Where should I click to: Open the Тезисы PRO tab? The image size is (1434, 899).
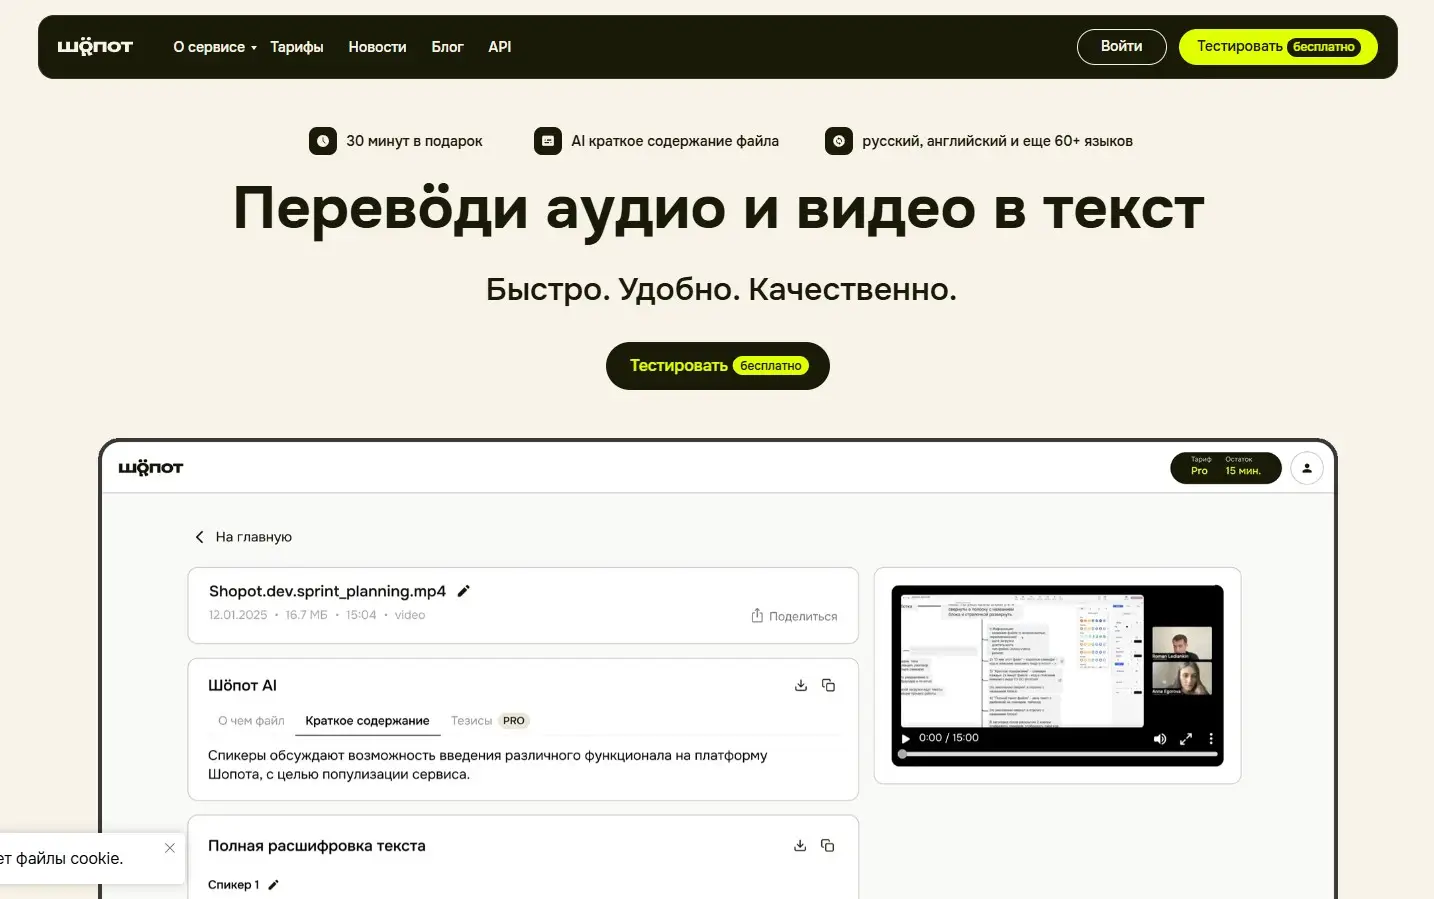pyautogui.click(x=489, y=721)
